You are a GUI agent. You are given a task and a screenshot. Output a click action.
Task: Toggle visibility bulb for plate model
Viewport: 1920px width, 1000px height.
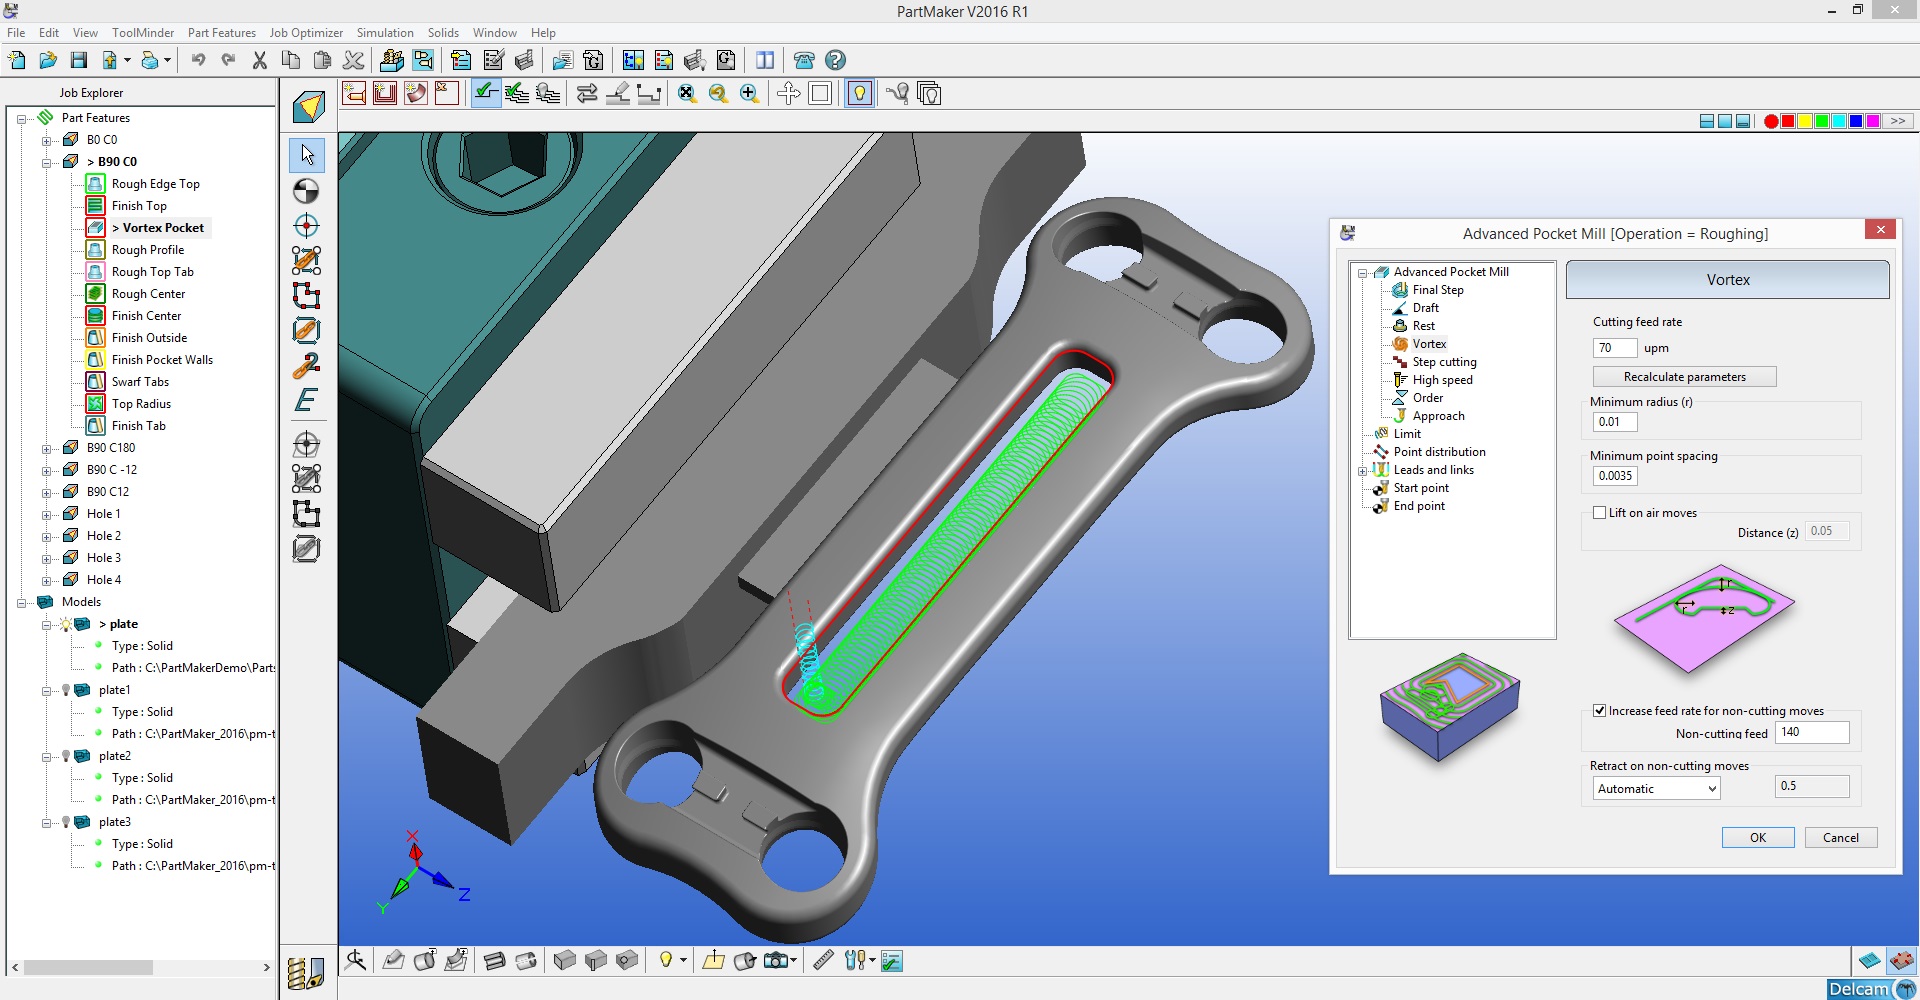click(x=66, y=624)
